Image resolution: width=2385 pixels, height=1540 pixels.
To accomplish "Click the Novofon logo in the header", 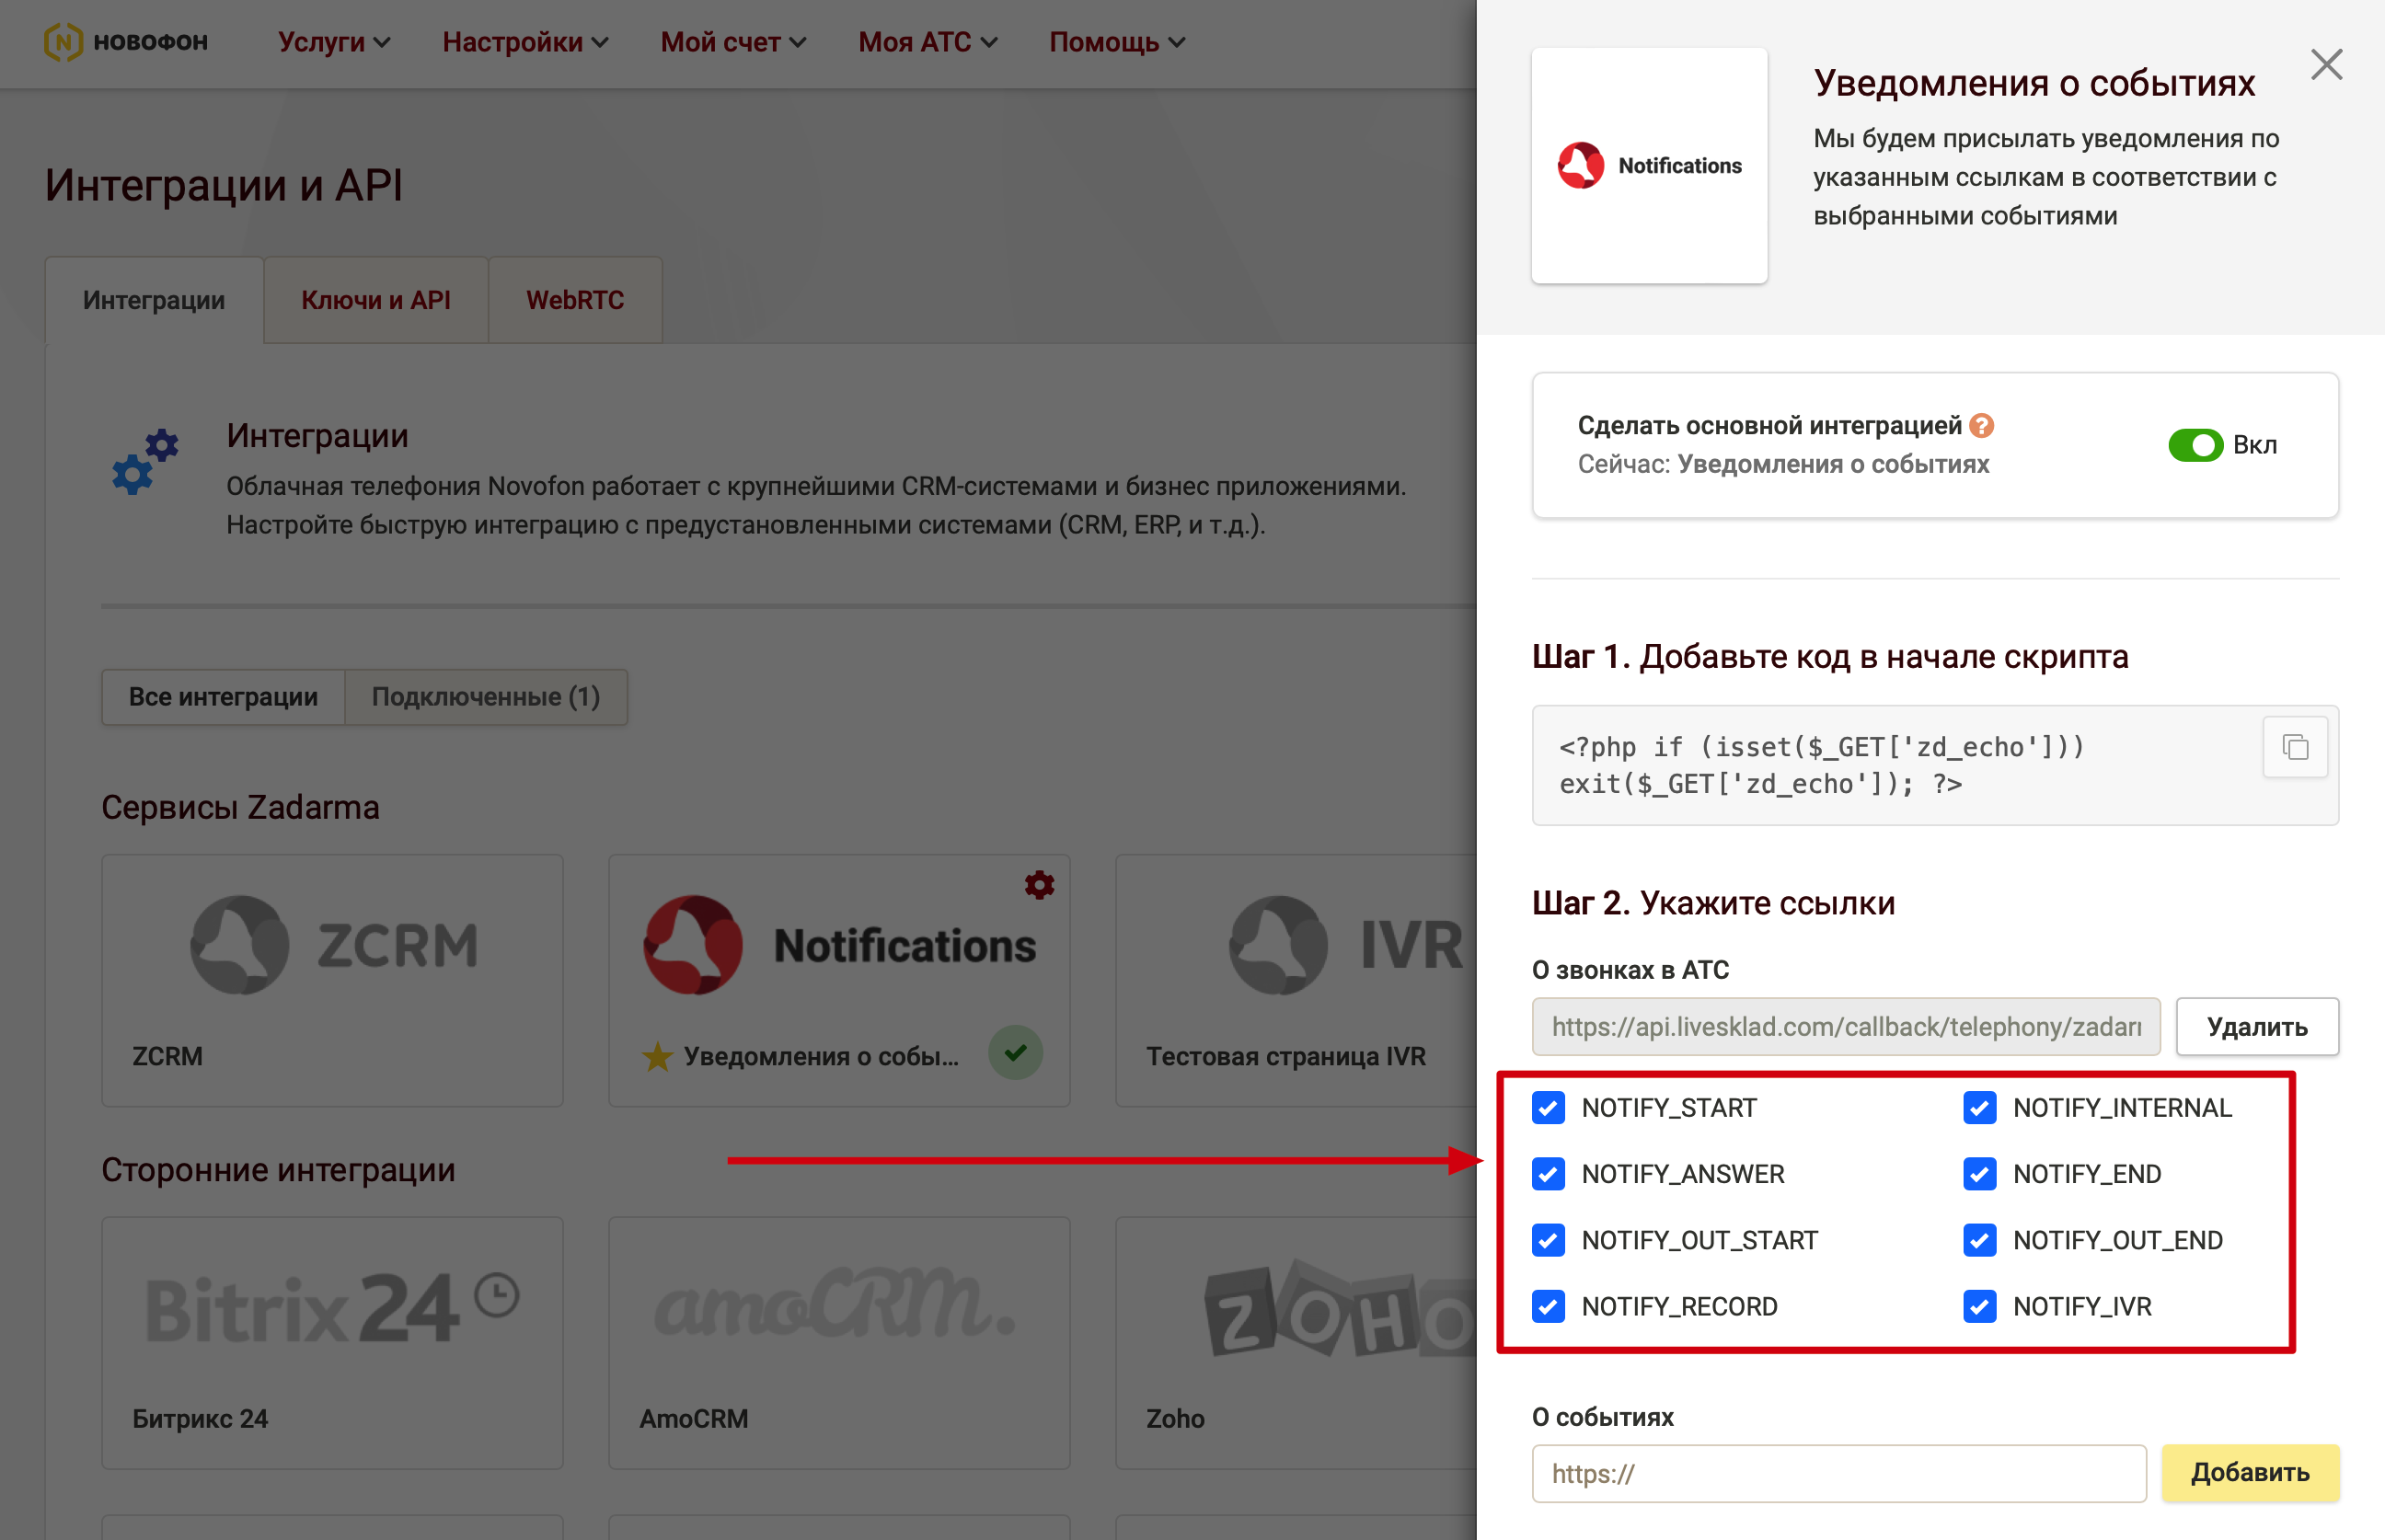I will coord(126,41).
